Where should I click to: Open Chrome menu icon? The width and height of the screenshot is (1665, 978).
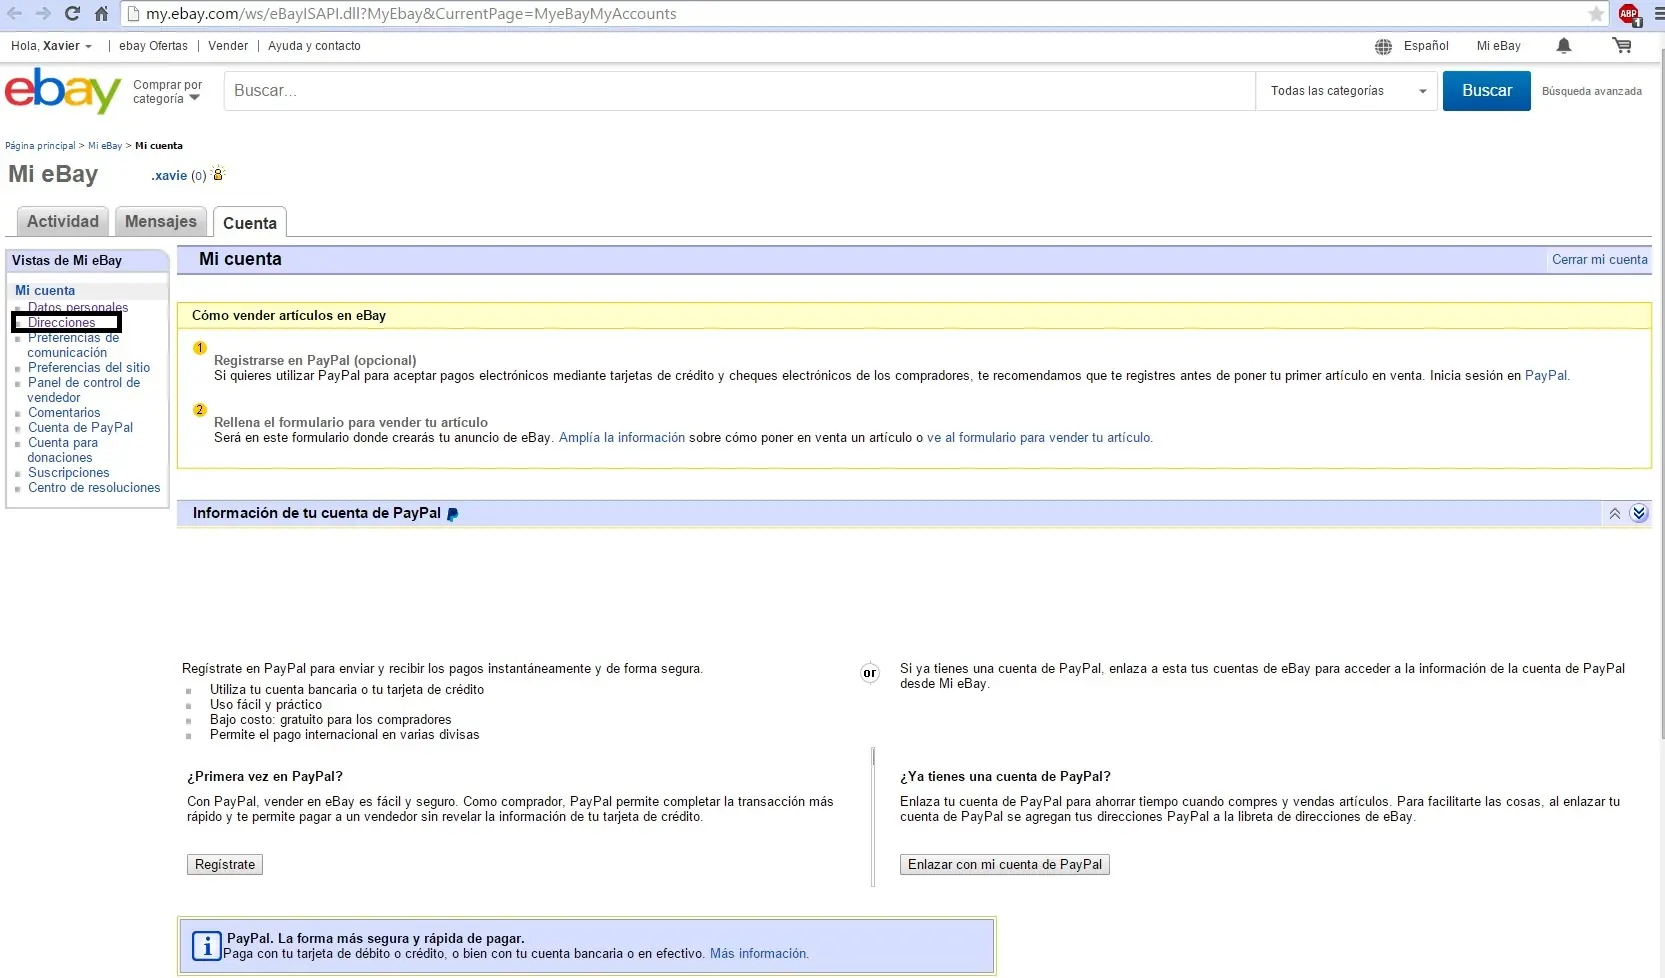pyautogui.click(x=1658, y=14)
